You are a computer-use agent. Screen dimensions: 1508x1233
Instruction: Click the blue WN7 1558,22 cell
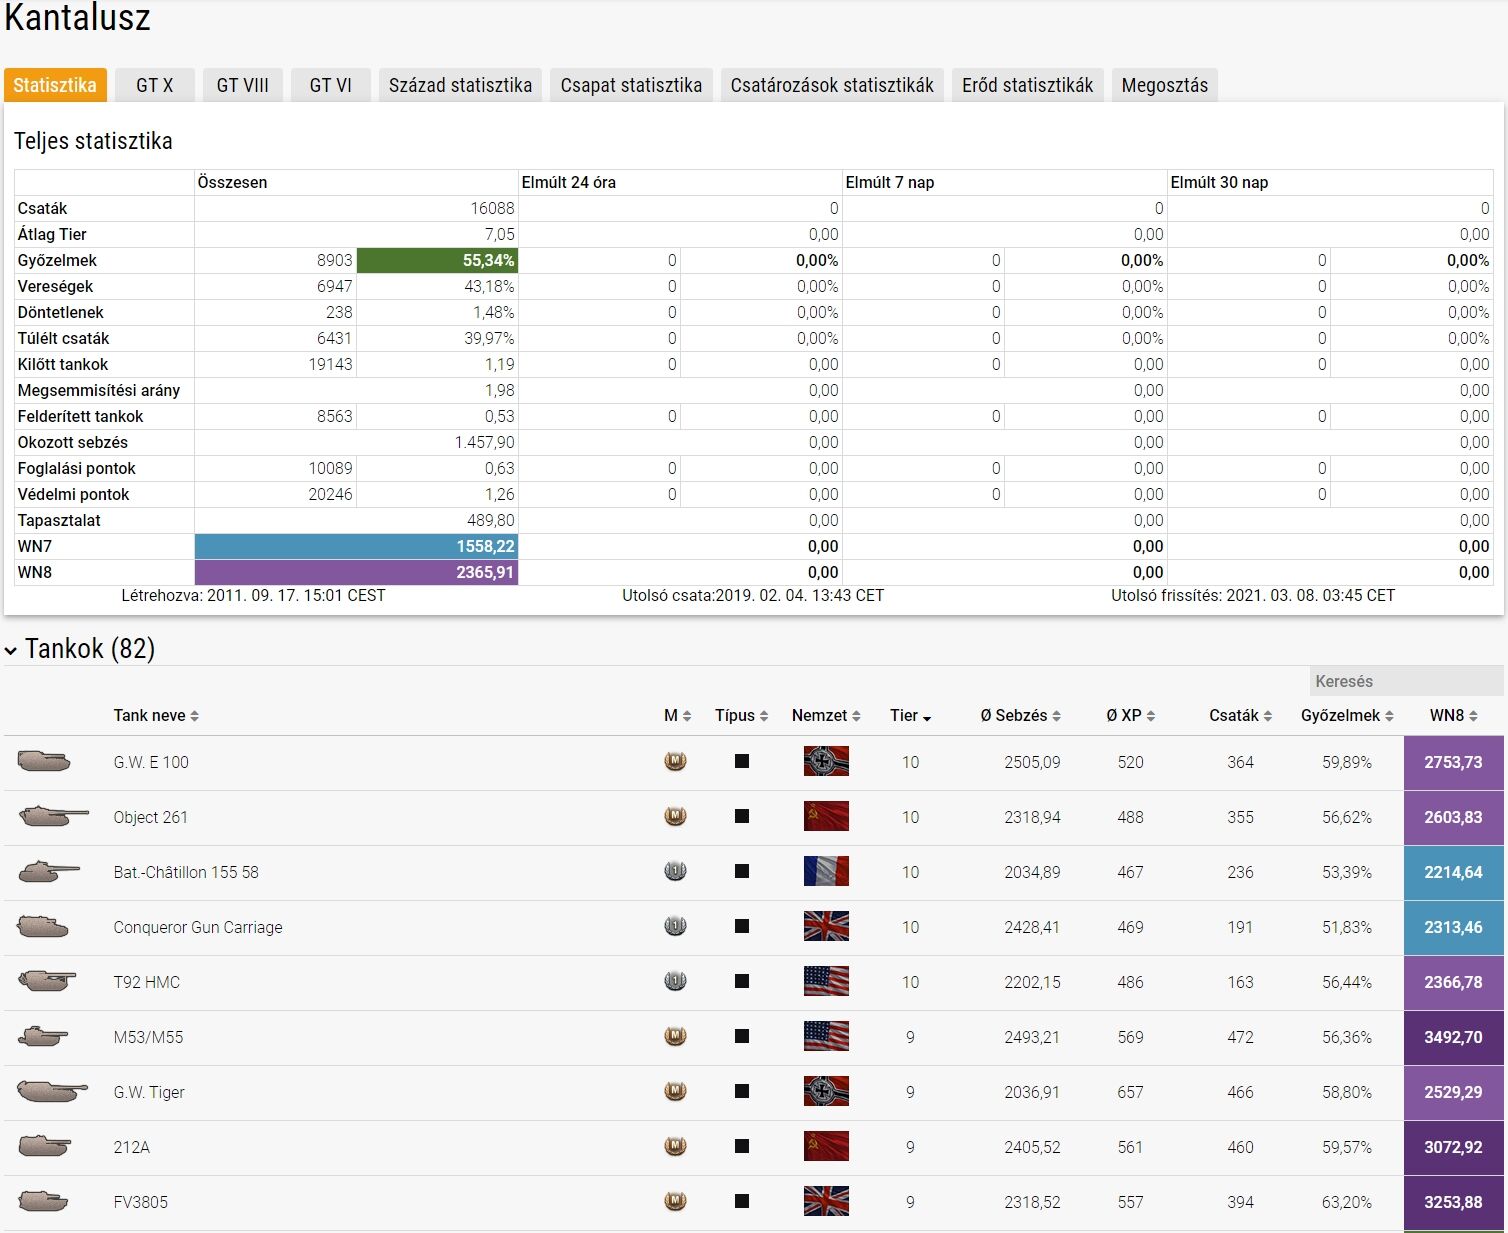(x=356, y=546)
